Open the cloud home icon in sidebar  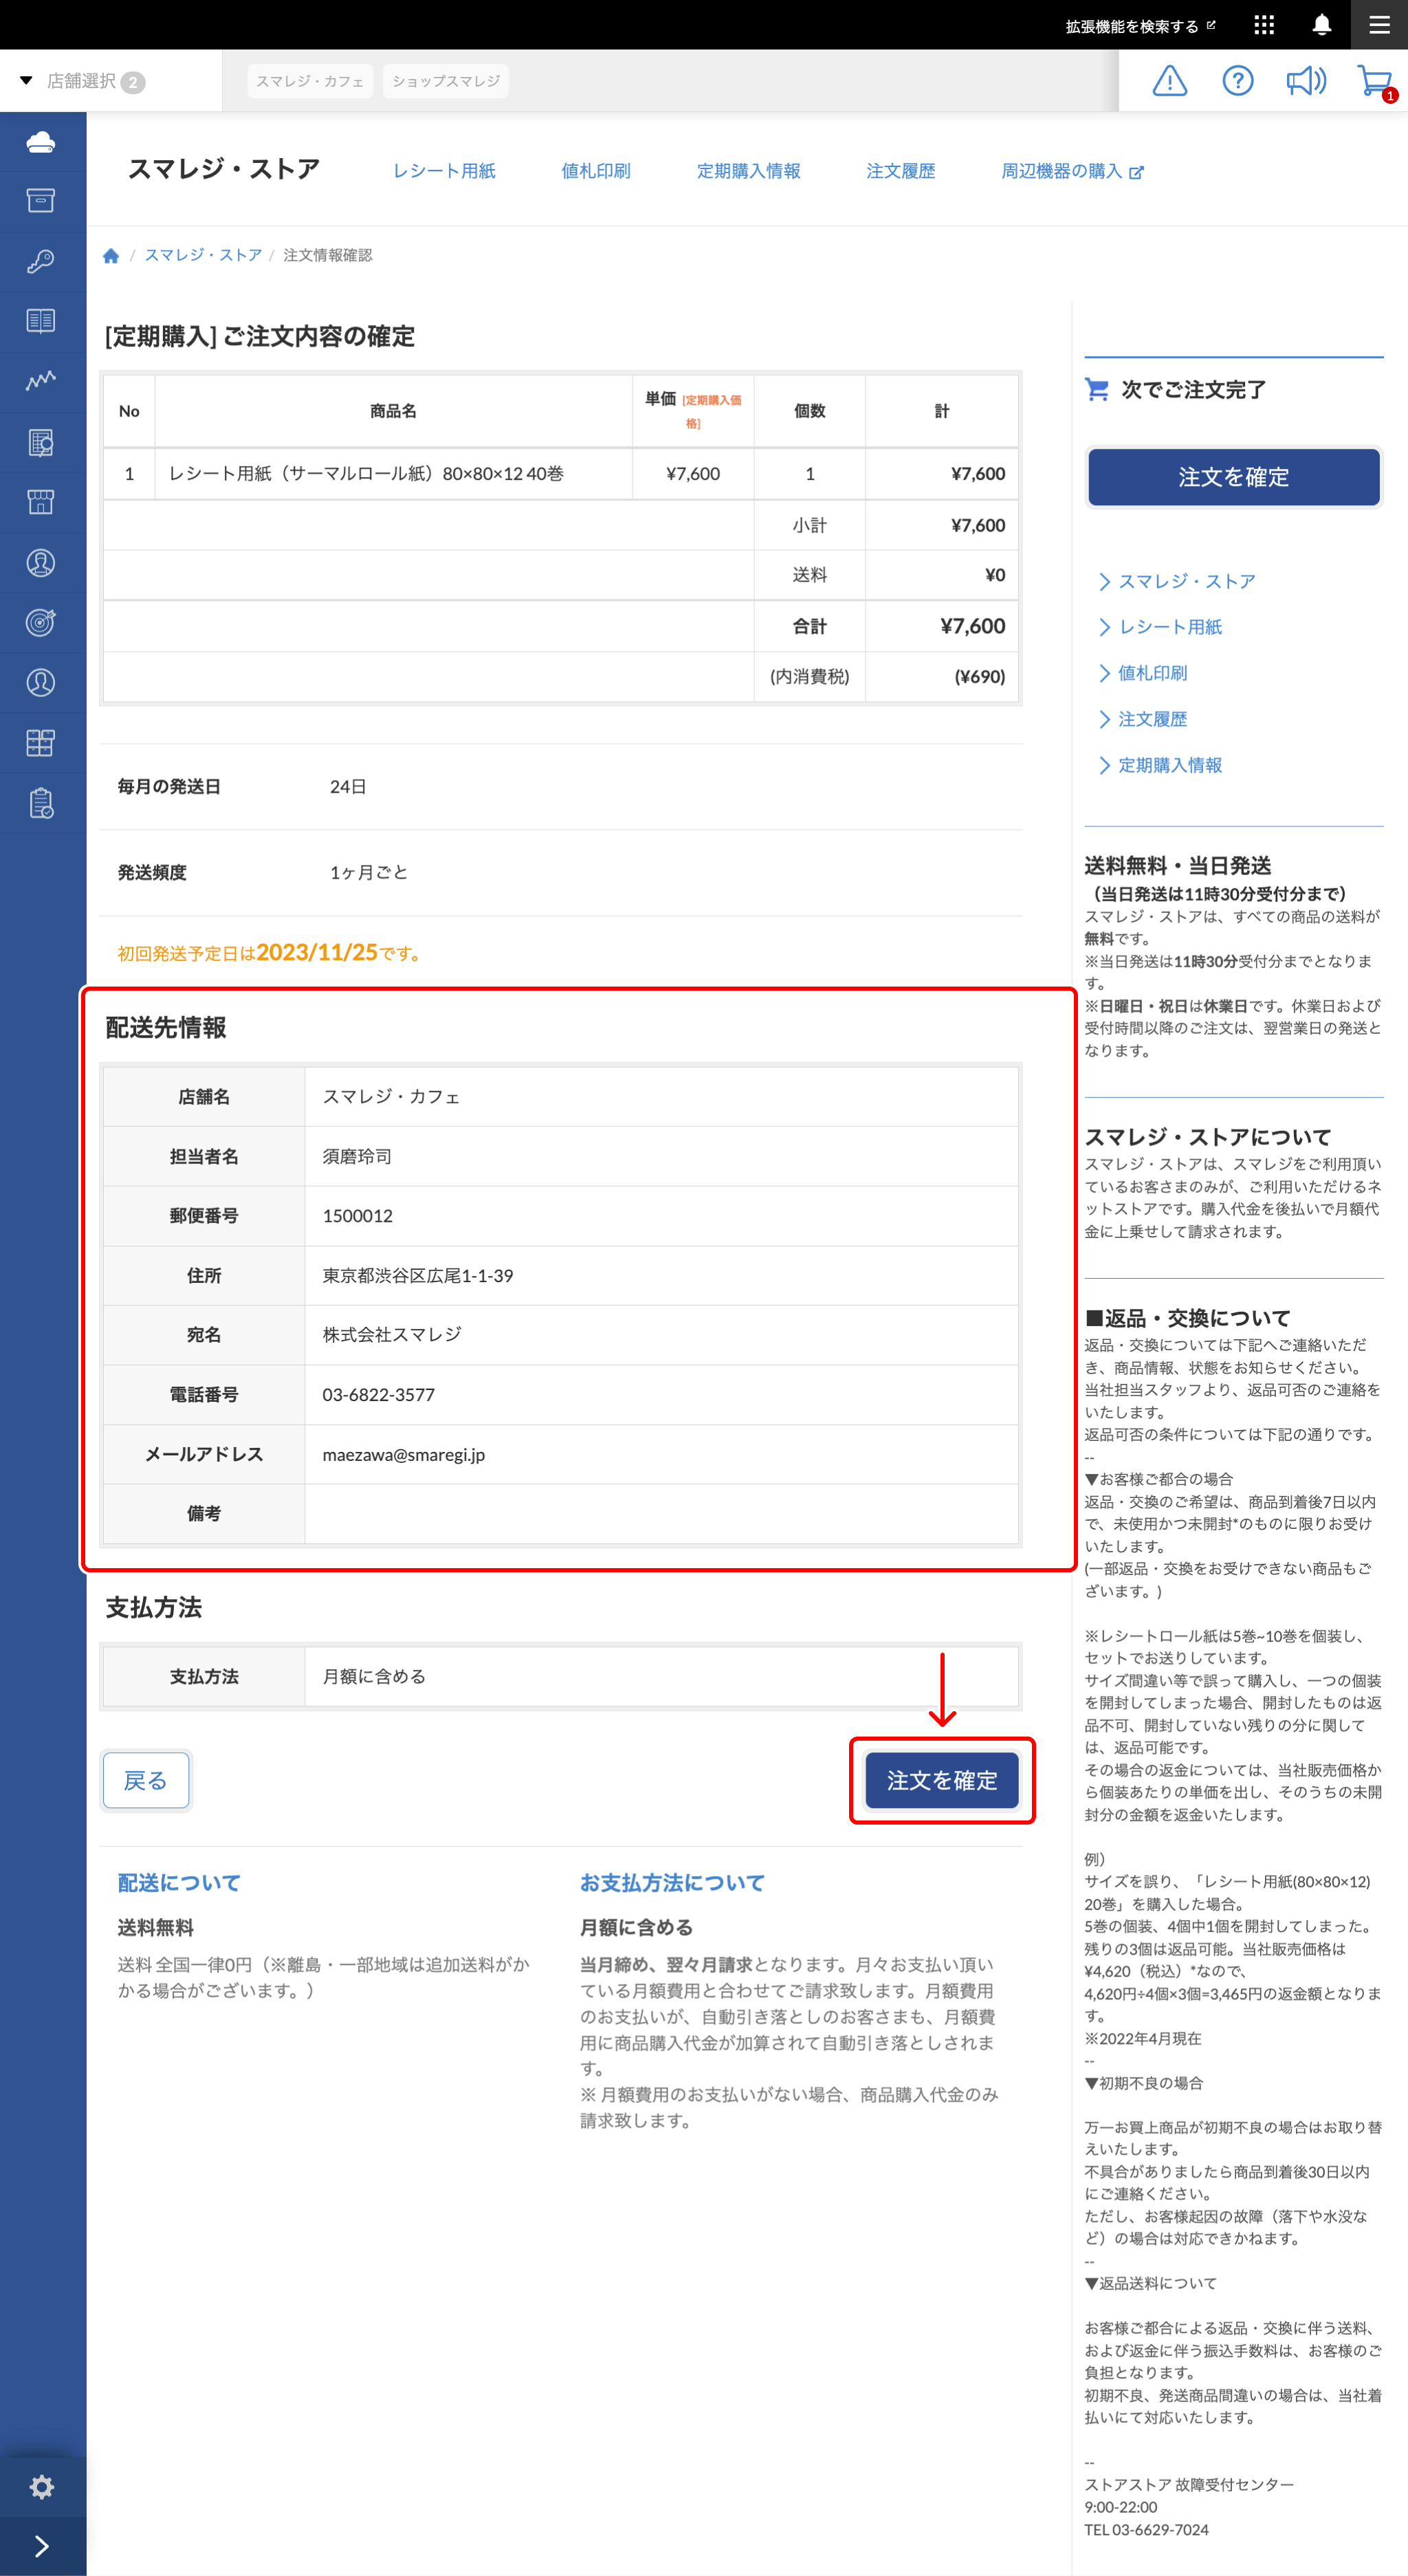tap(41, 142)
